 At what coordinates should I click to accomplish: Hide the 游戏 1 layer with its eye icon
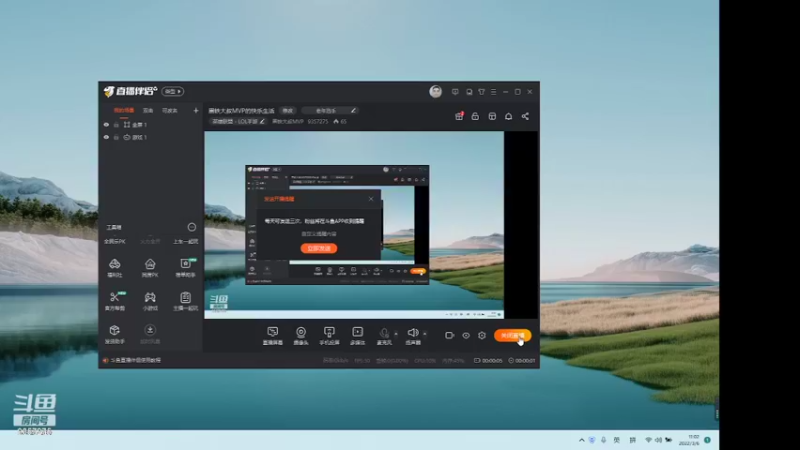(x=106, y=137)
